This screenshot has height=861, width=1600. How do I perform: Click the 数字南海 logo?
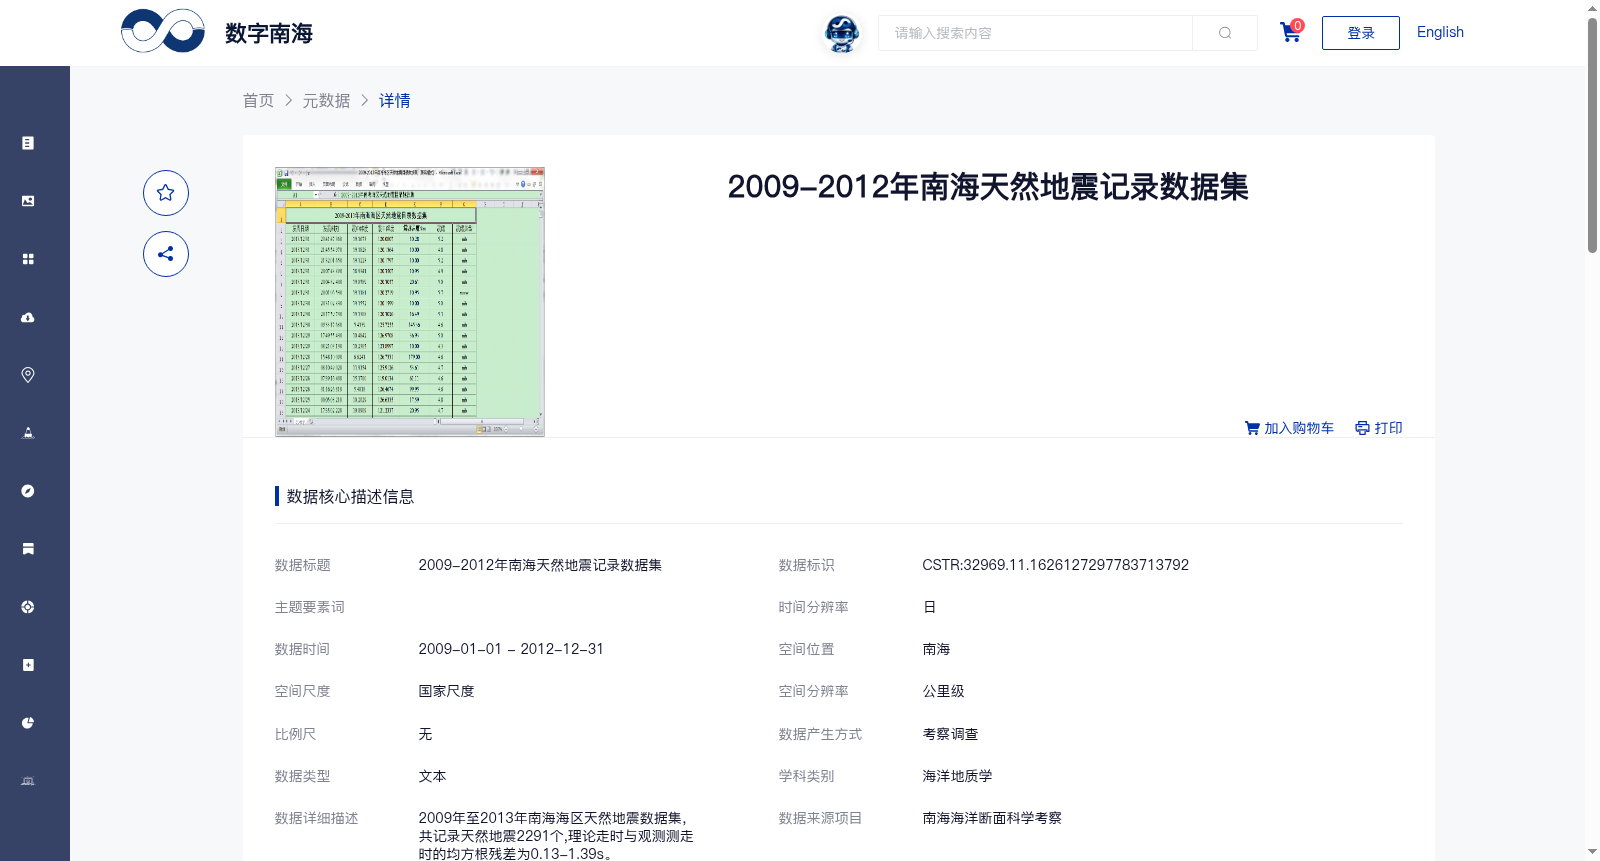[217, 32]
